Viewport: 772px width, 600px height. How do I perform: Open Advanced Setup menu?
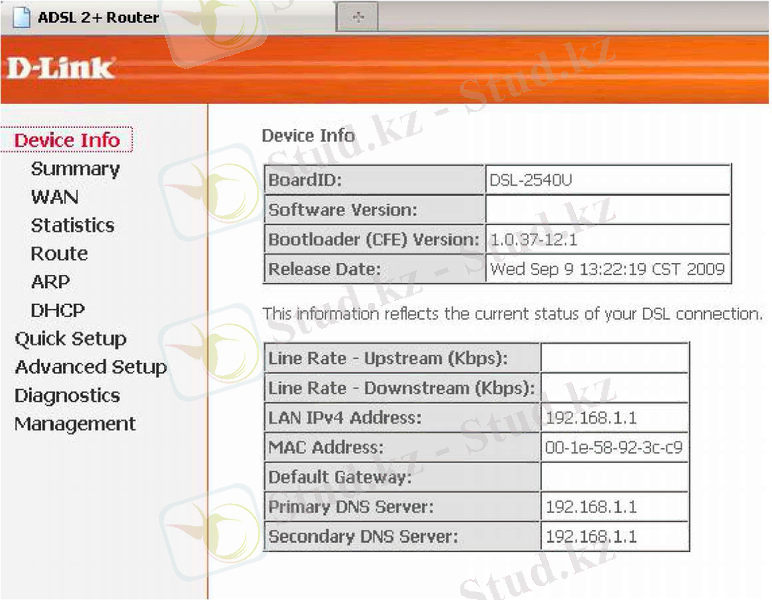91,367
